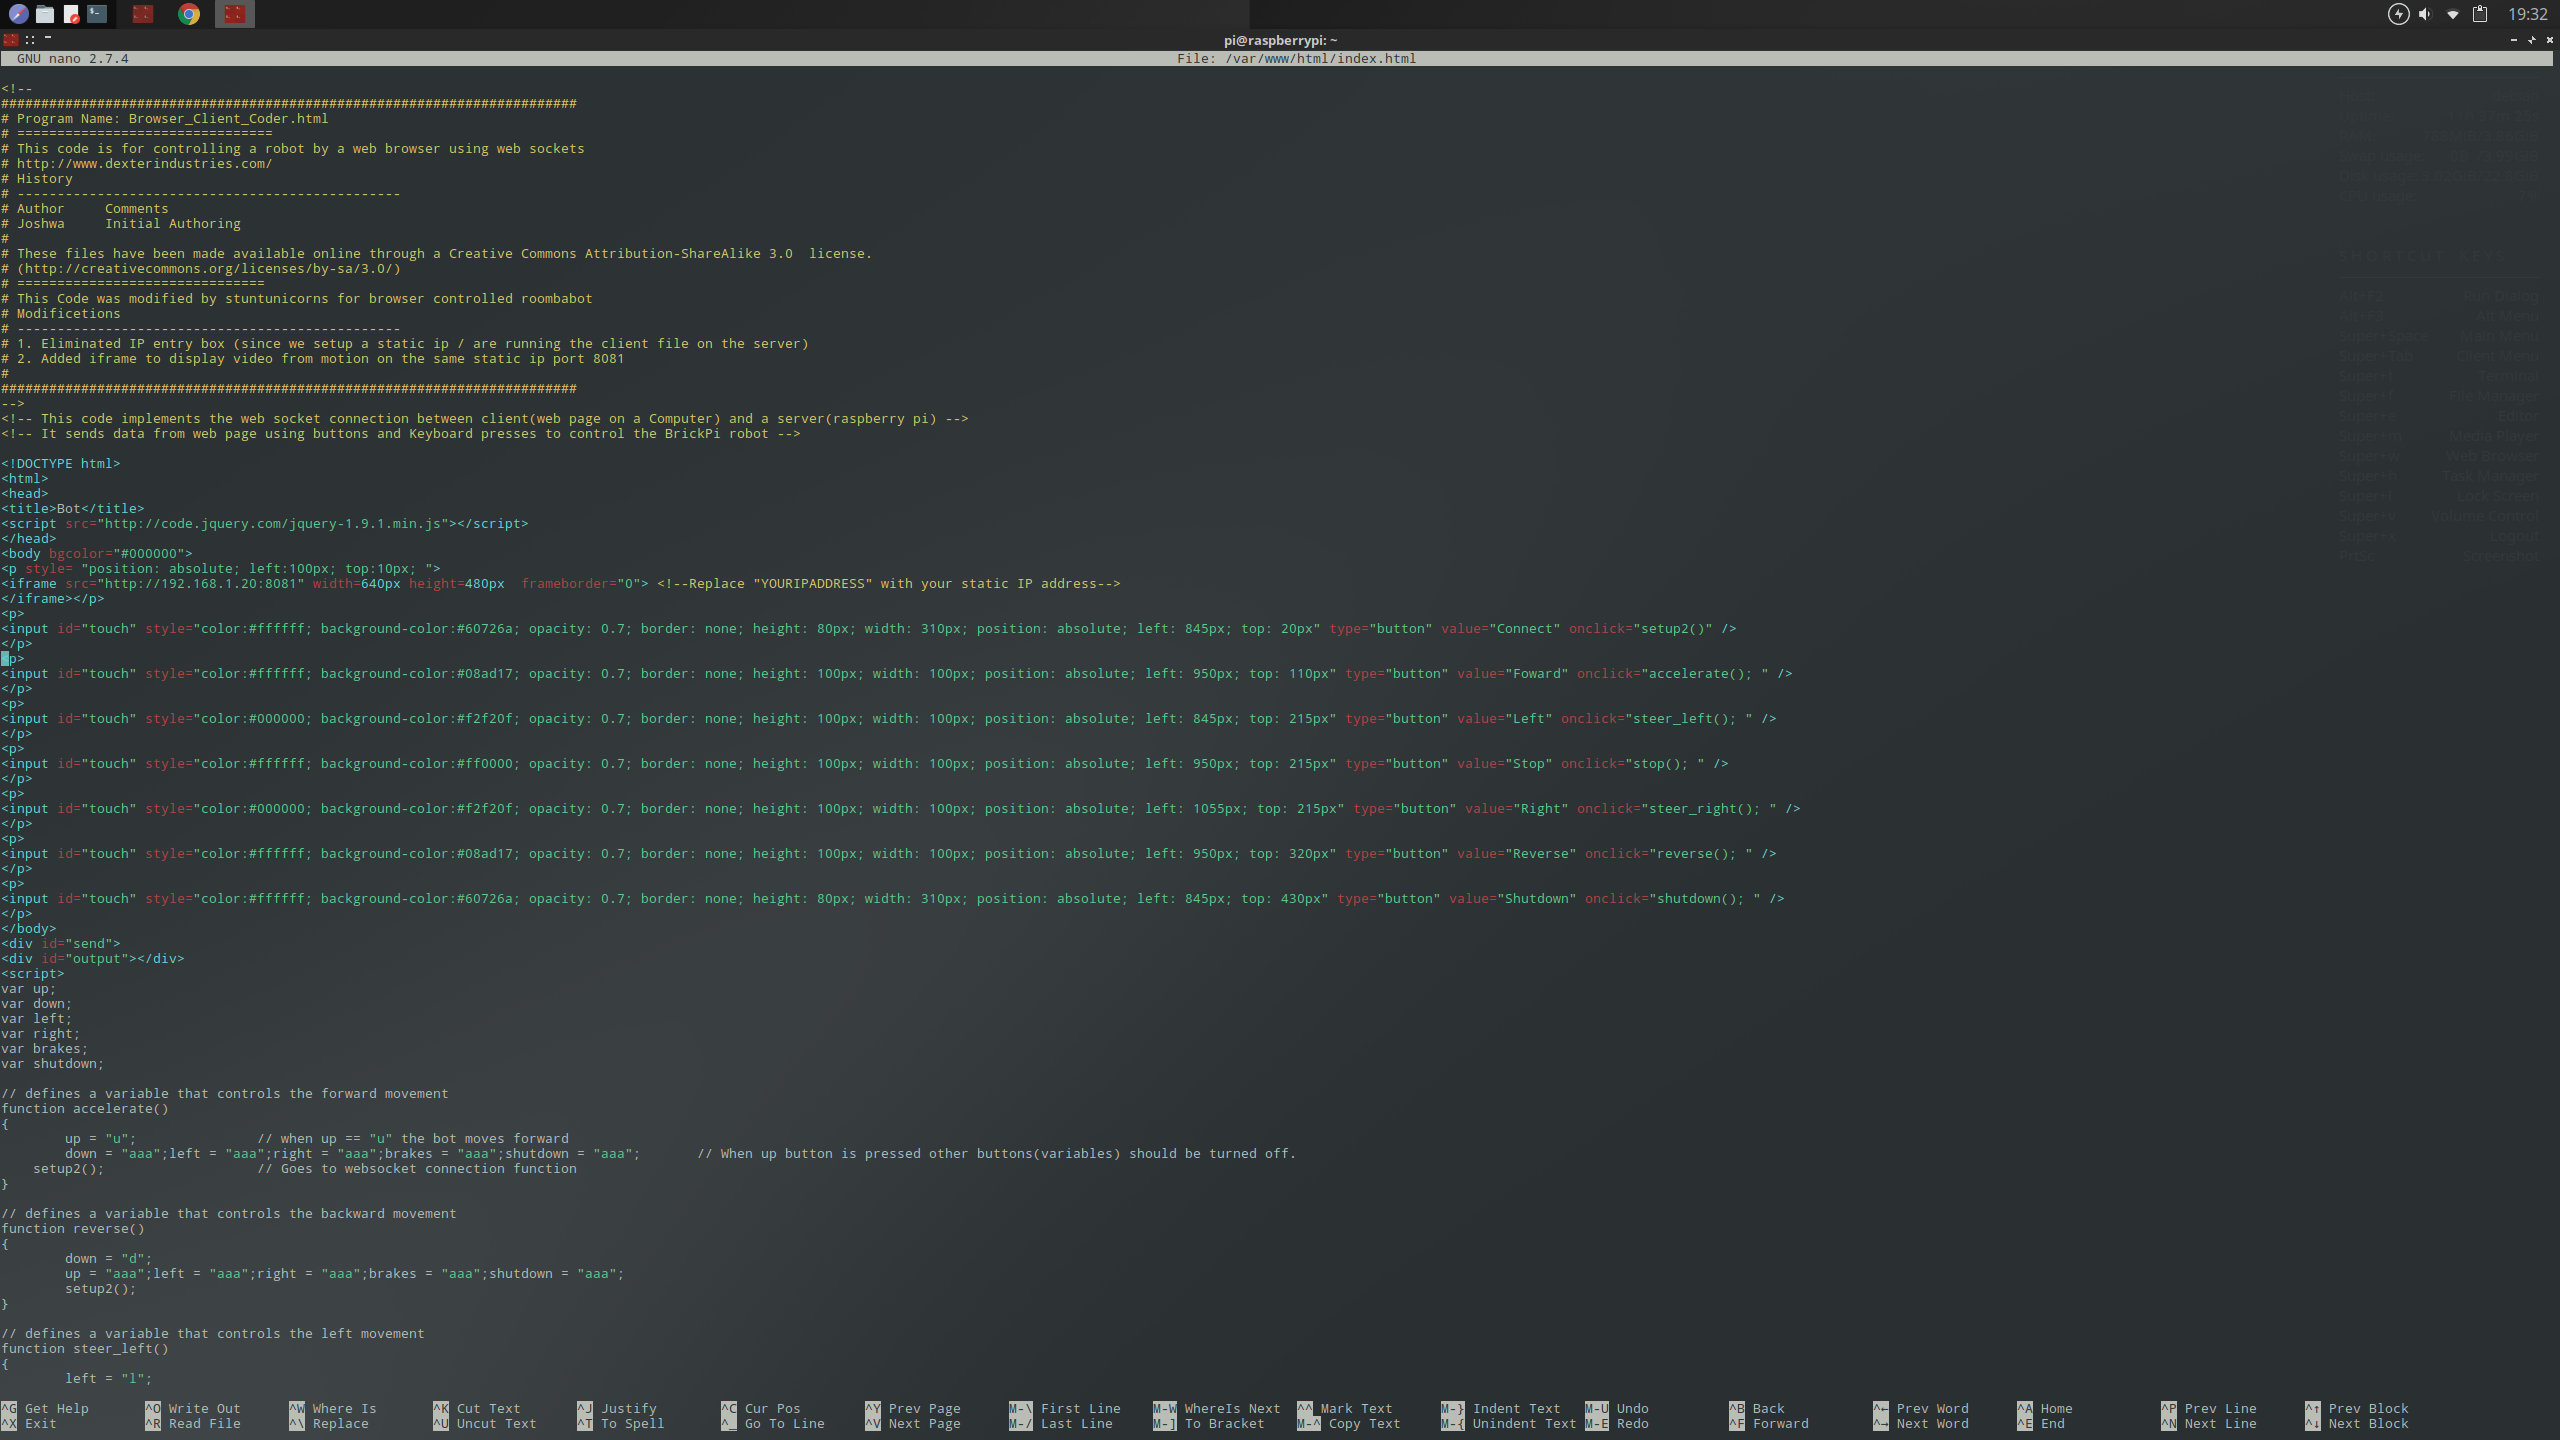
Task: Open the file manager folder icon
Action: [x=45, y=14]
